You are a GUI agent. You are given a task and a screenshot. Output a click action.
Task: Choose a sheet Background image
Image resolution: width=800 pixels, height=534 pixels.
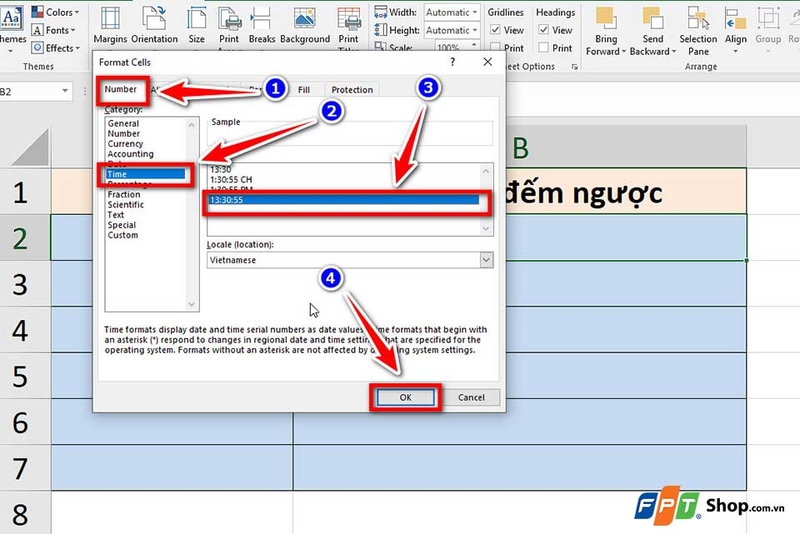(305, 24)
